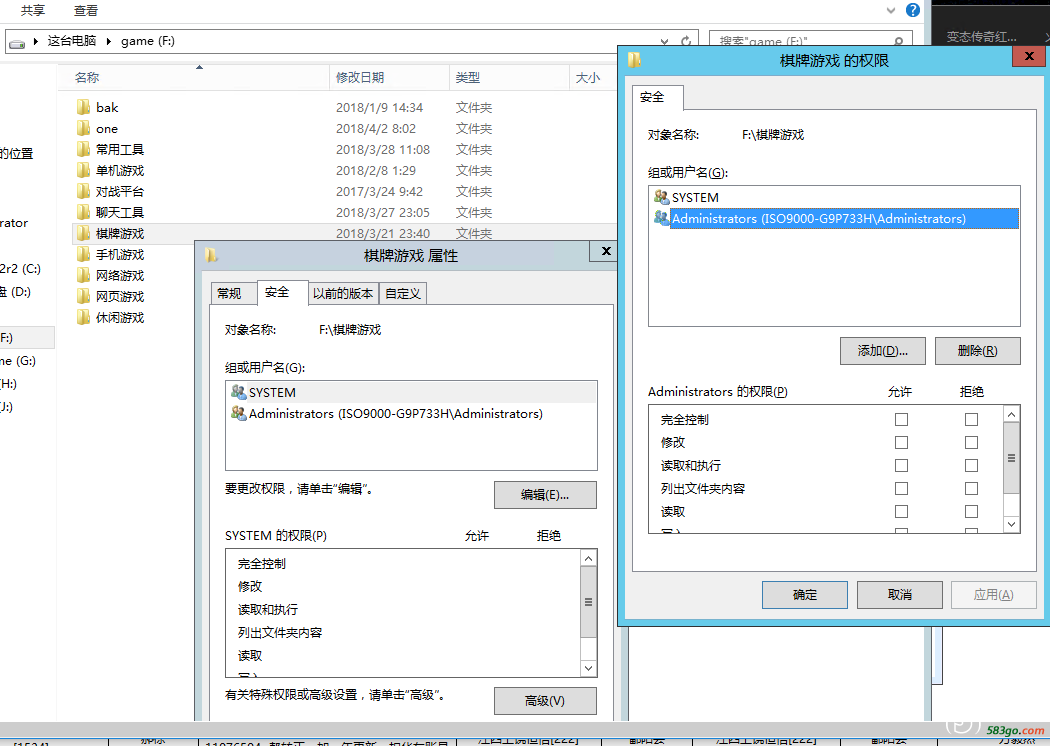Viewport: 1050px width, 746px height.
Task: Click the Explorer help question mark icon
Action: tap(913, 10)
